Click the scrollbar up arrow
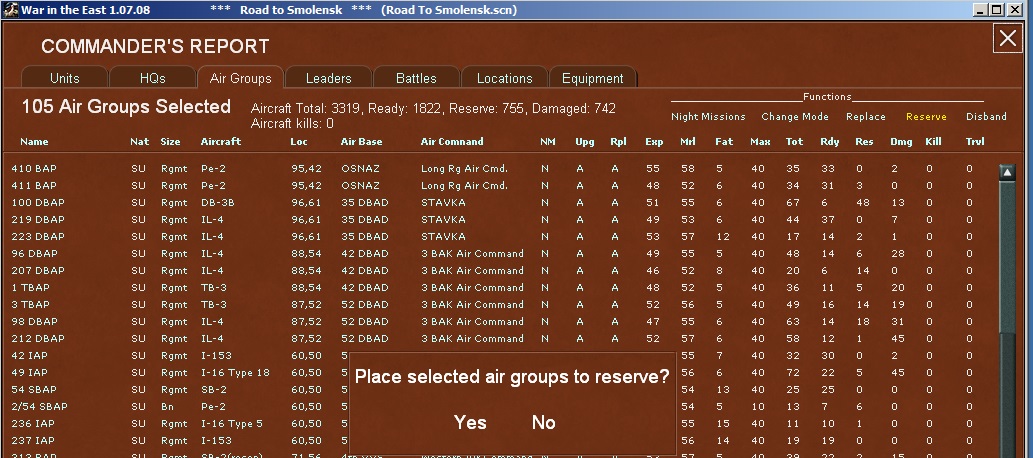 point(1007,173)
